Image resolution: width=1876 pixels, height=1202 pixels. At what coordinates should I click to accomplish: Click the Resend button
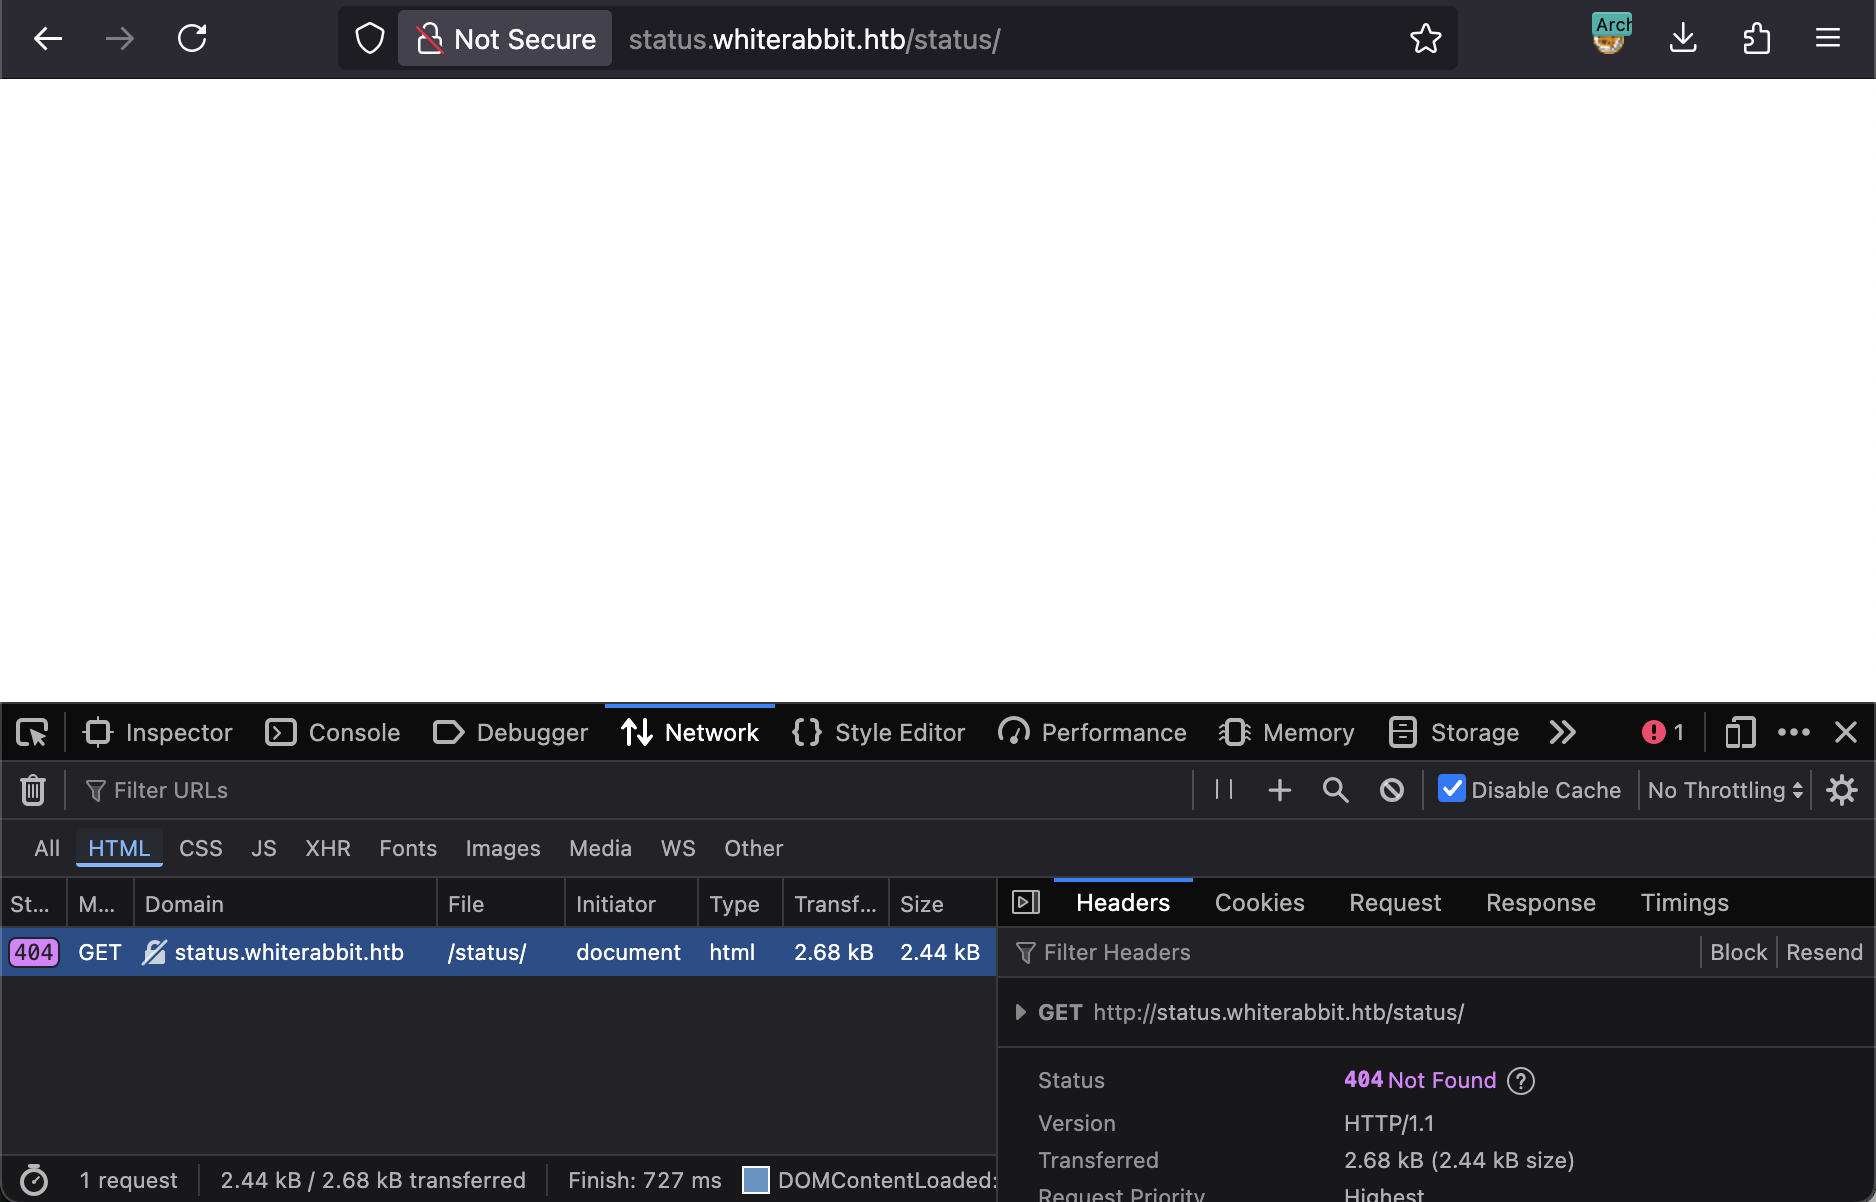coord(1823,951)
